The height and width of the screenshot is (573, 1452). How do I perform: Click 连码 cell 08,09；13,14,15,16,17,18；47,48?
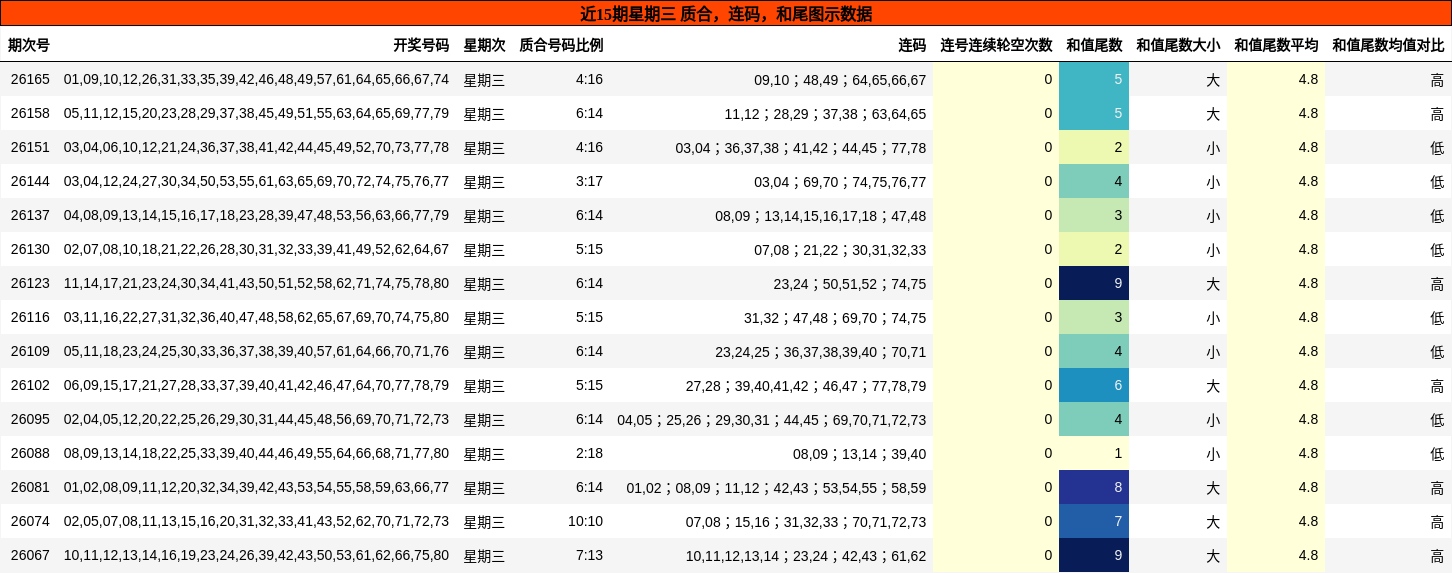tap(820, 215)
